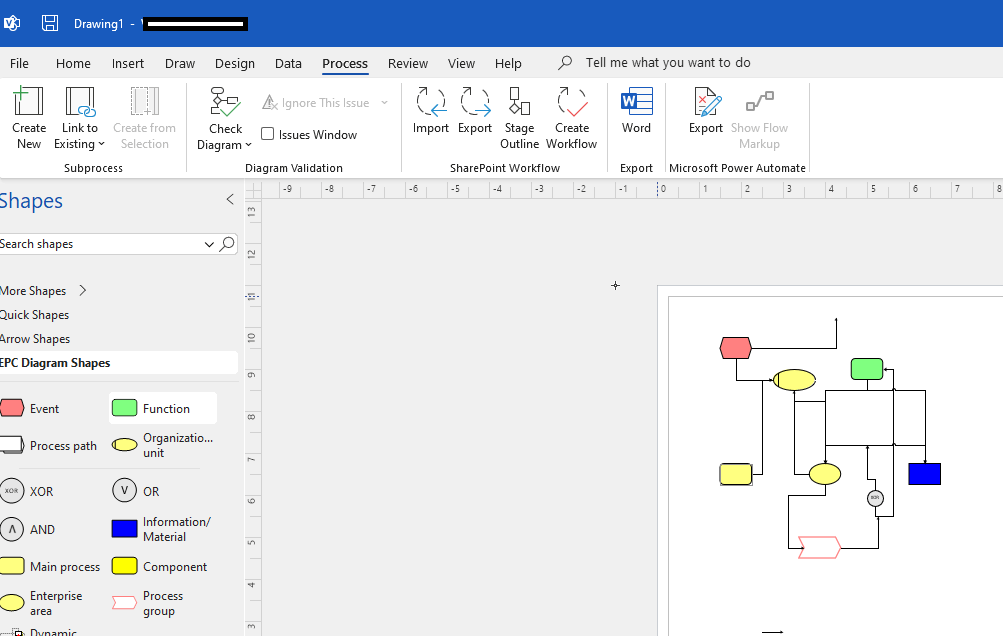Viewport: 1003px width, 636px height.
Task: Select the Main process shape
Action: coord(51,566)
